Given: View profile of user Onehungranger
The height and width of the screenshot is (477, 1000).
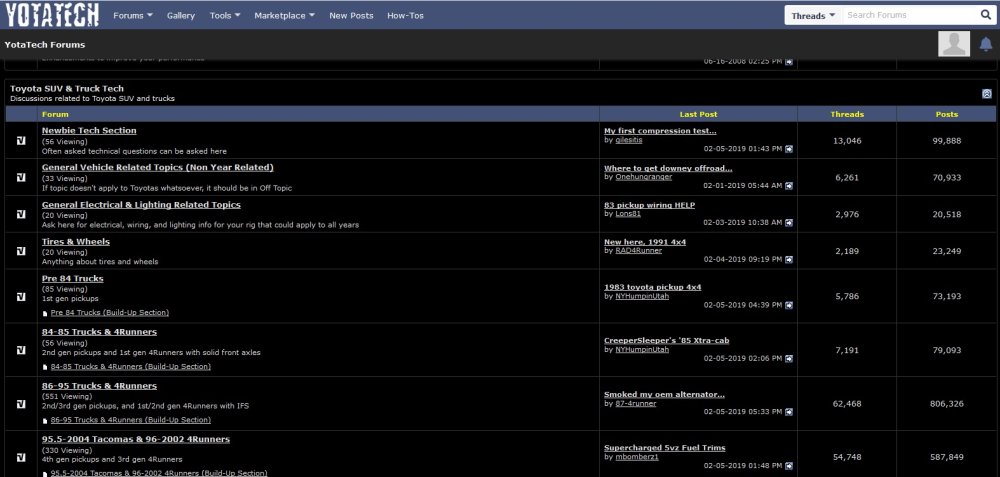Looking at the screenshot, I should coord(643,177).
